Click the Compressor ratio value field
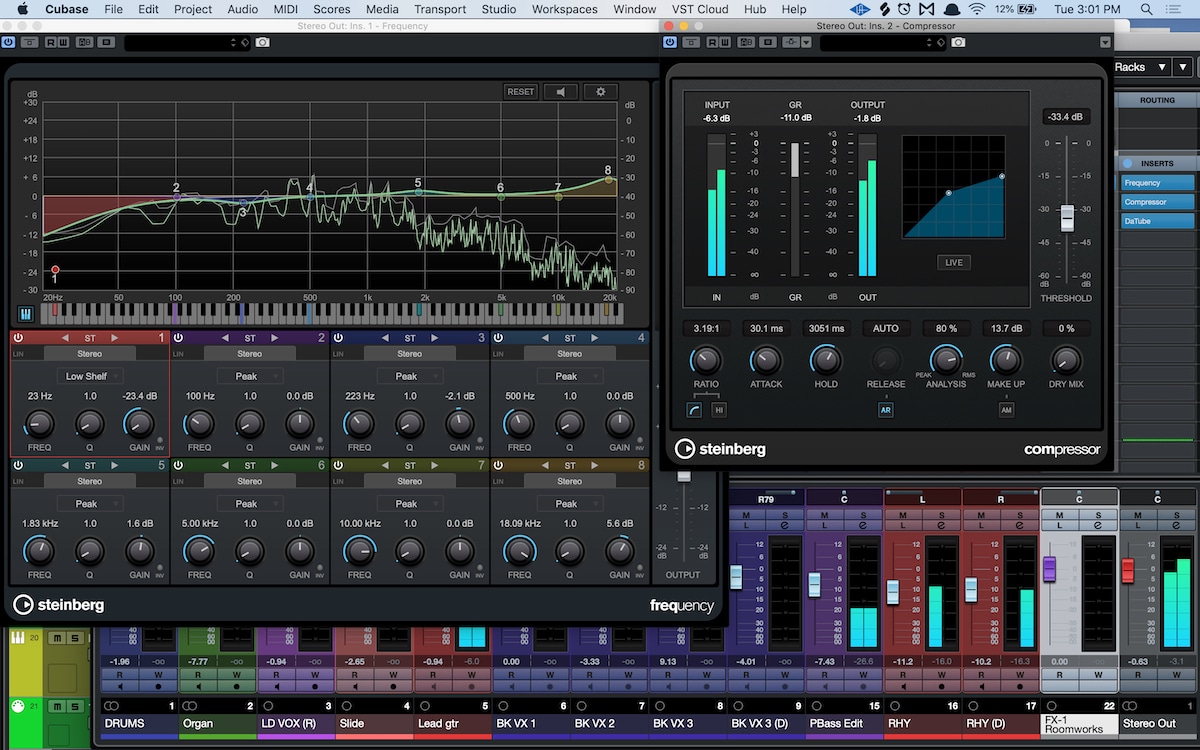1200x750 pixels. (706, 328)
